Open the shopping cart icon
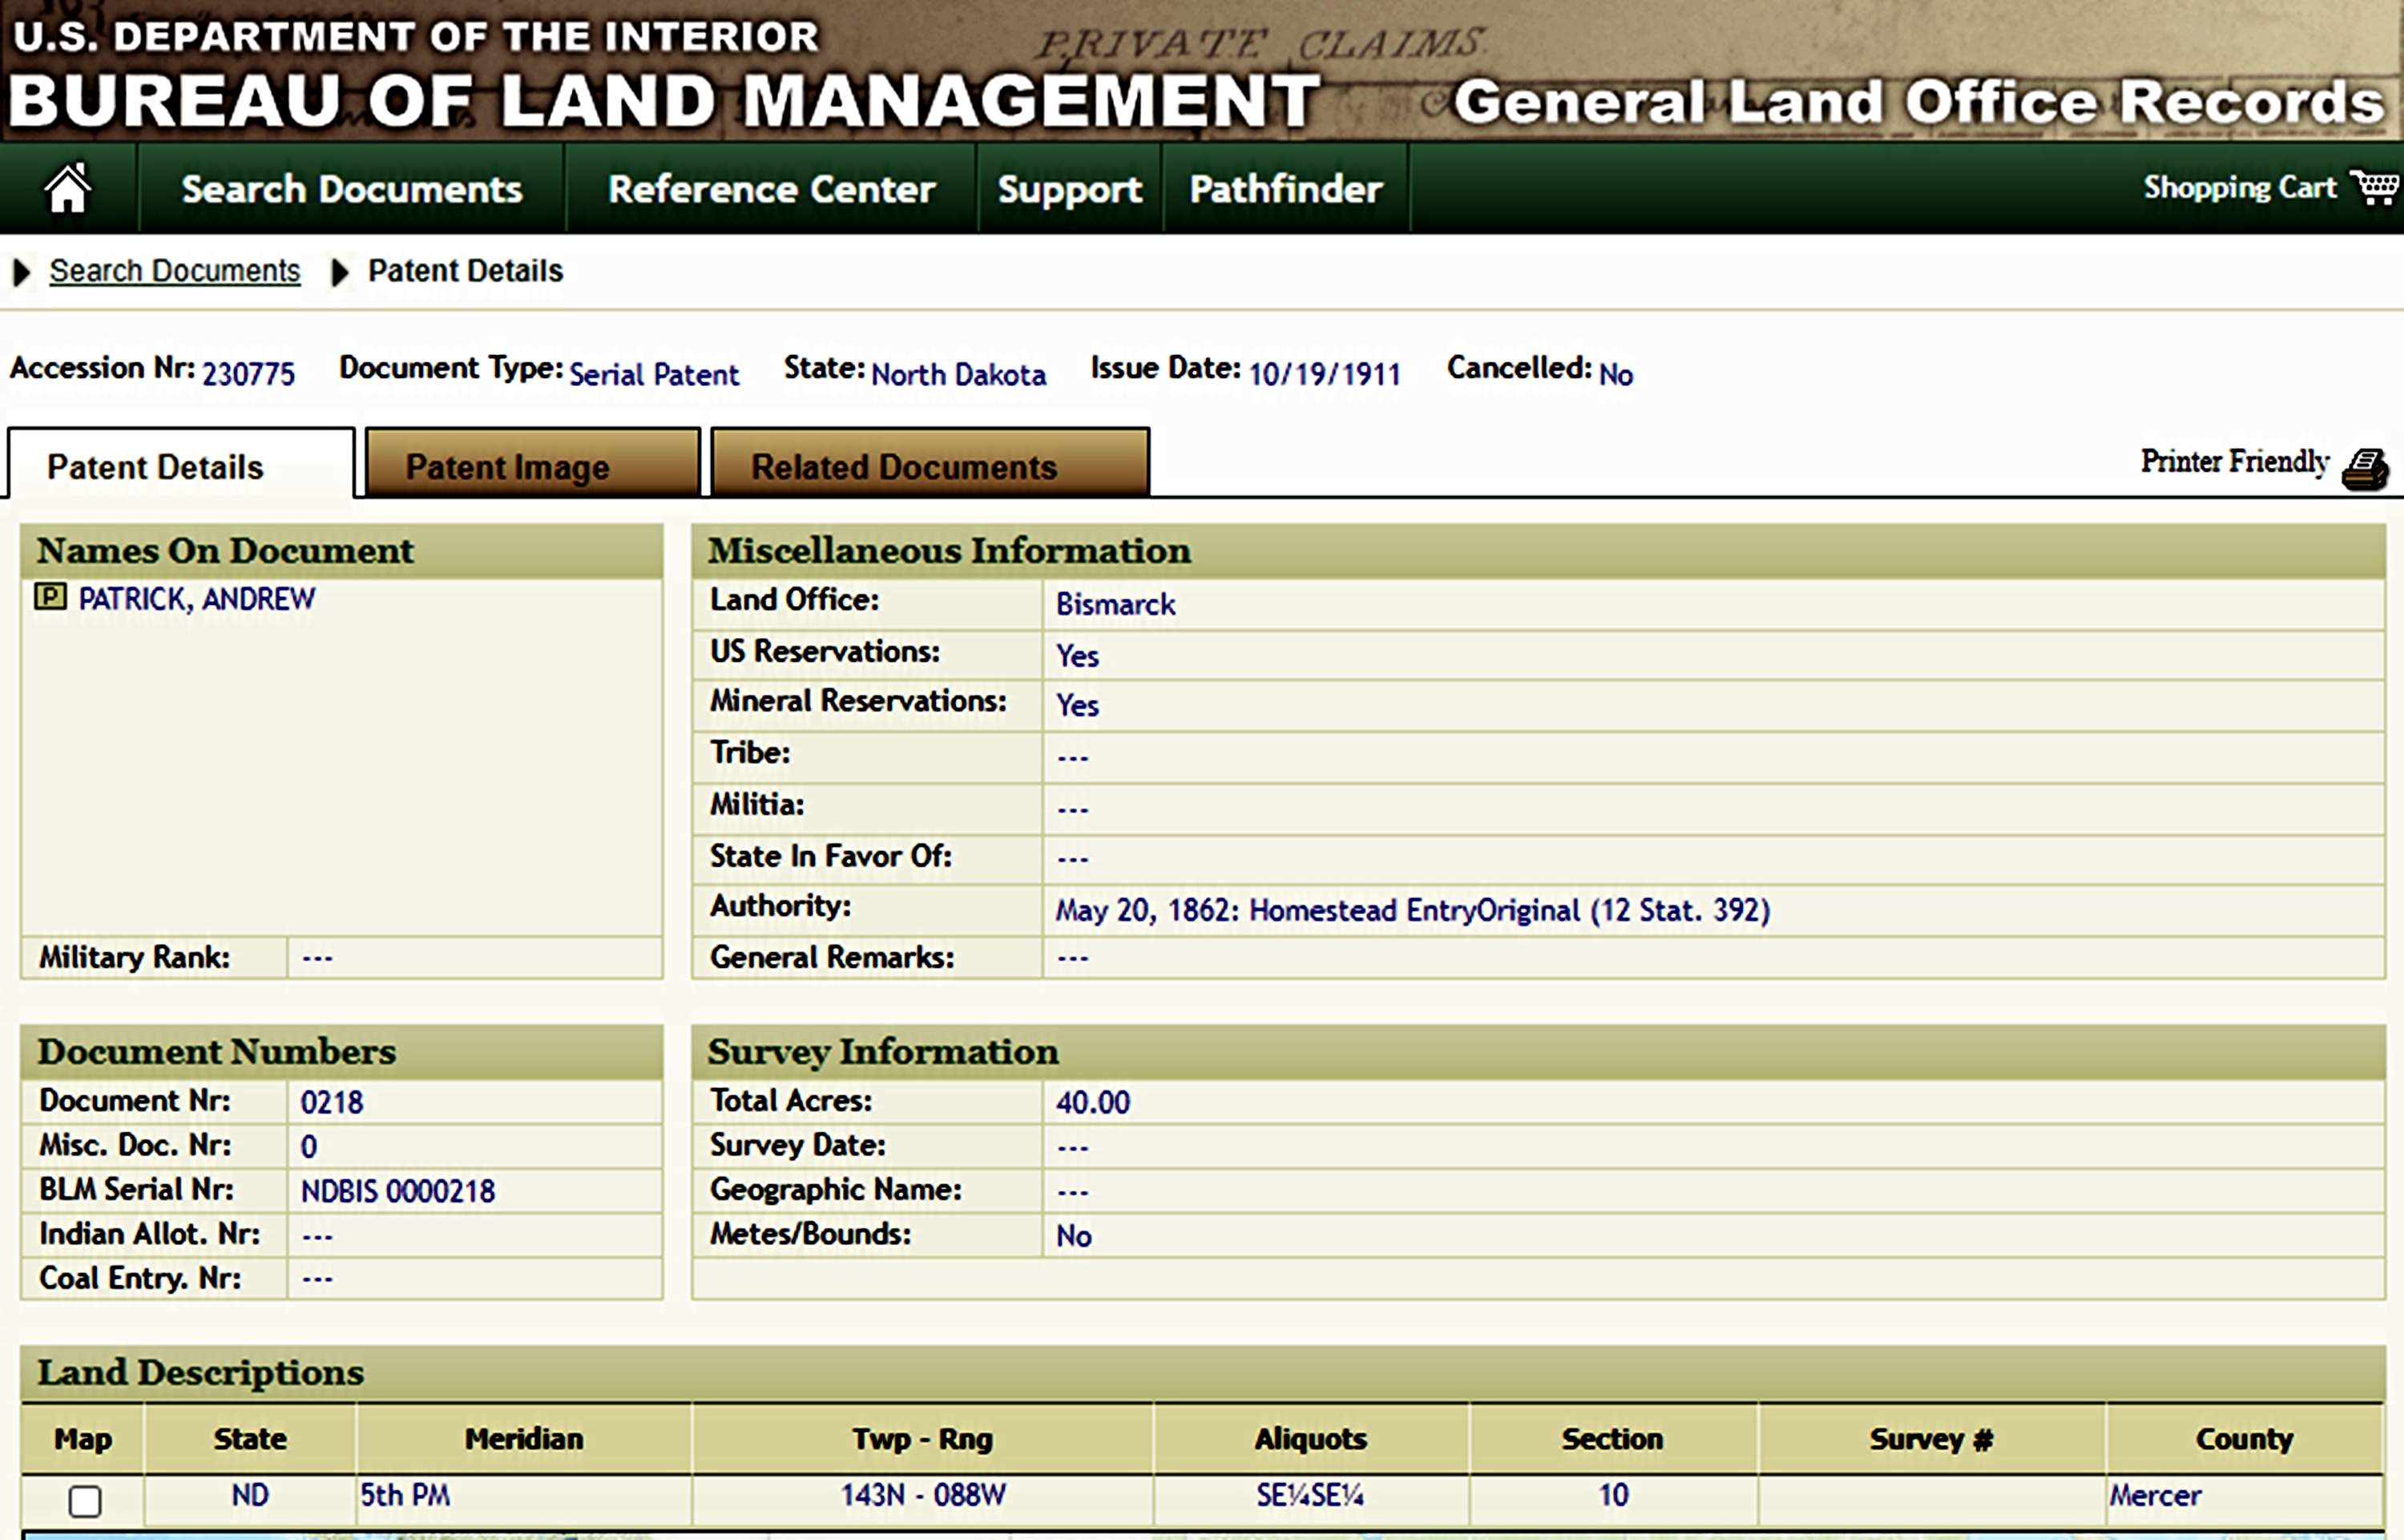Viewport: 2404px width, 1540px height. pyautogui.click(x=2373, y=187)
